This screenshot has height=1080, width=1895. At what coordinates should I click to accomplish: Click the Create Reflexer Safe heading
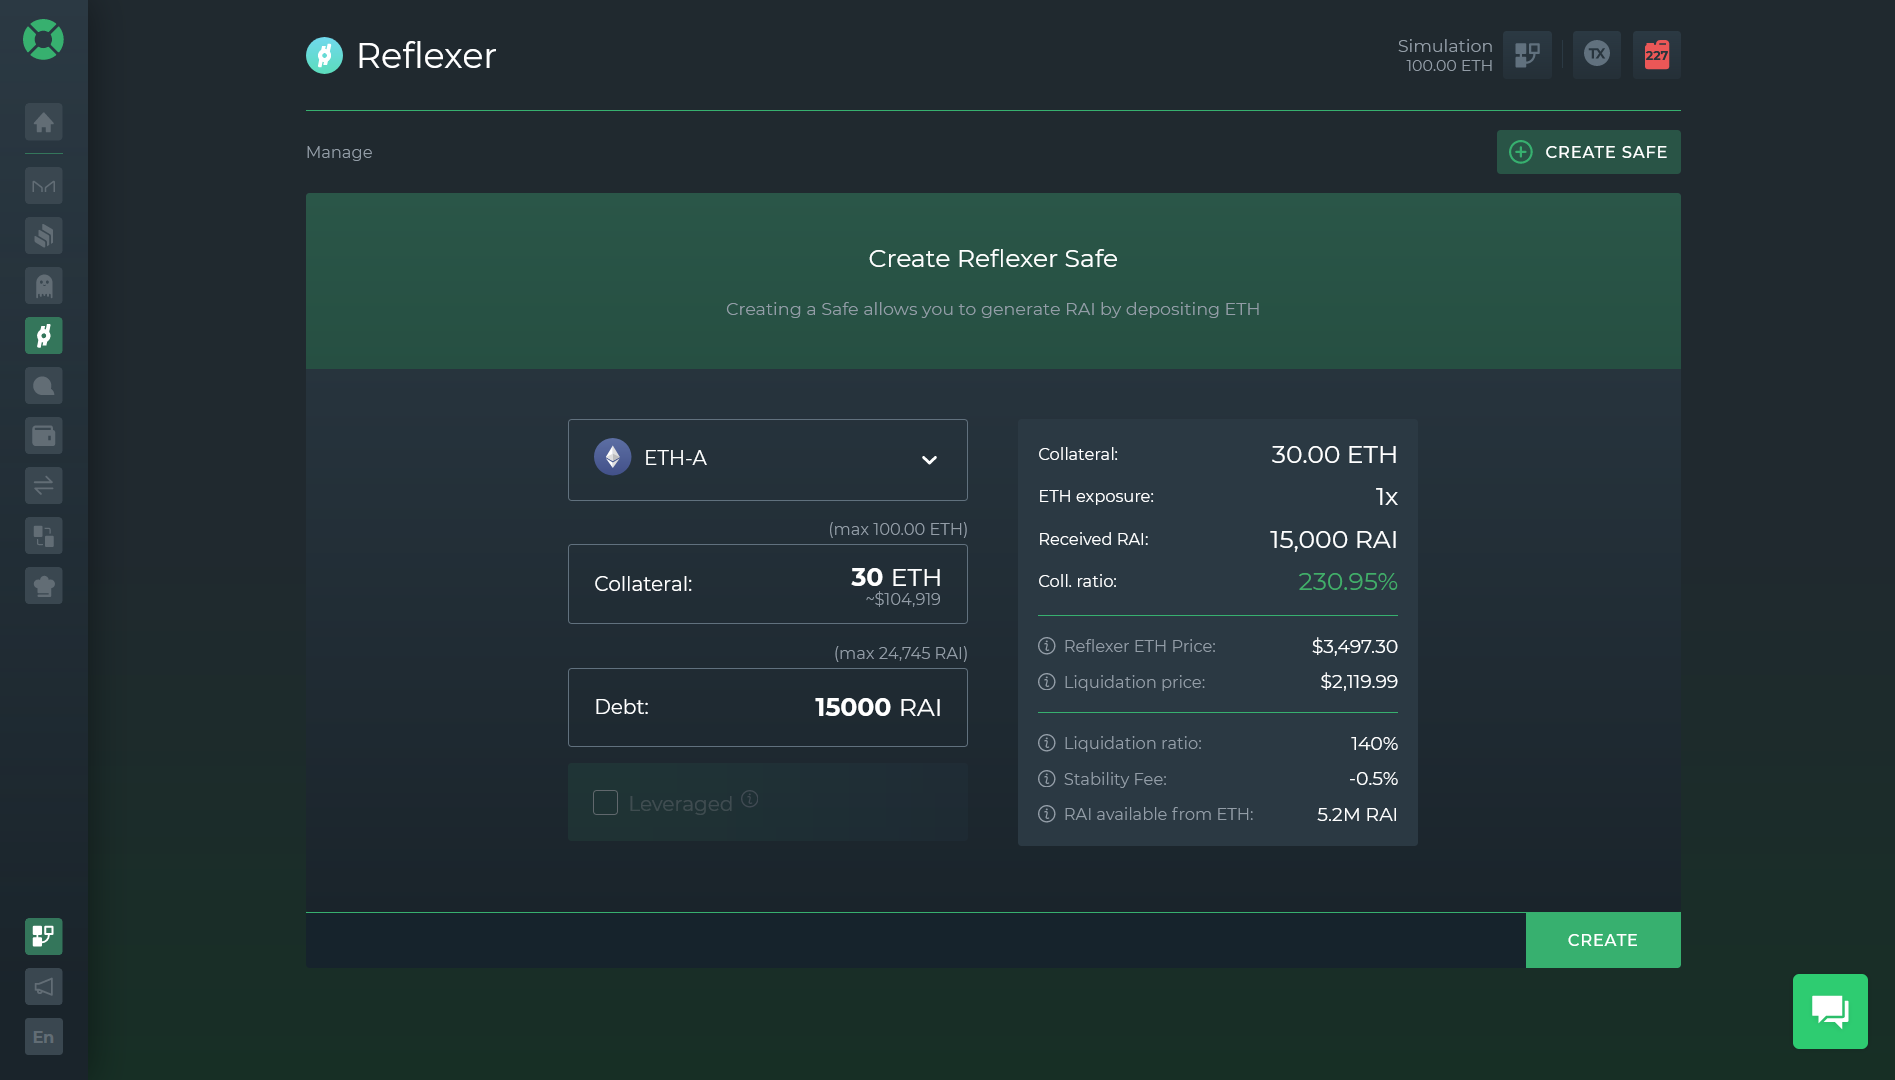[993, 259]
